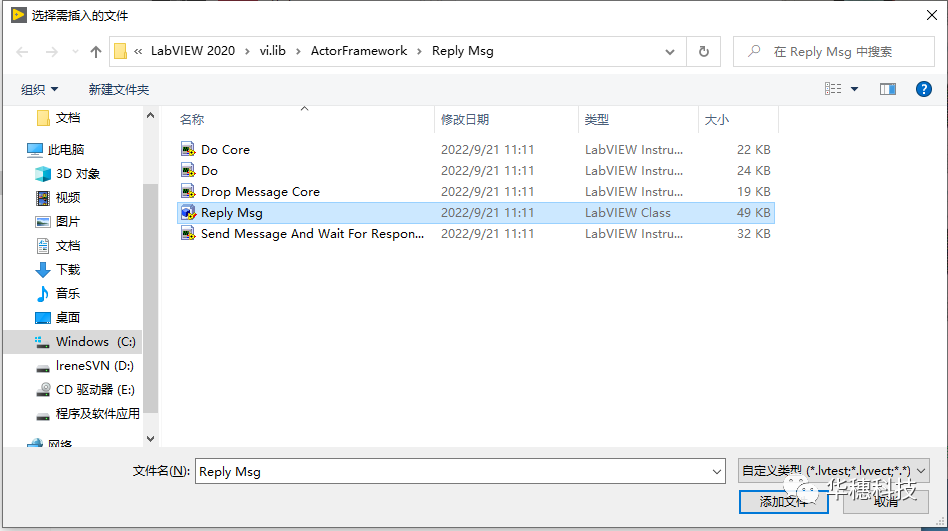Click the 添加文件 button
The image size is (948, 531).
784,502
